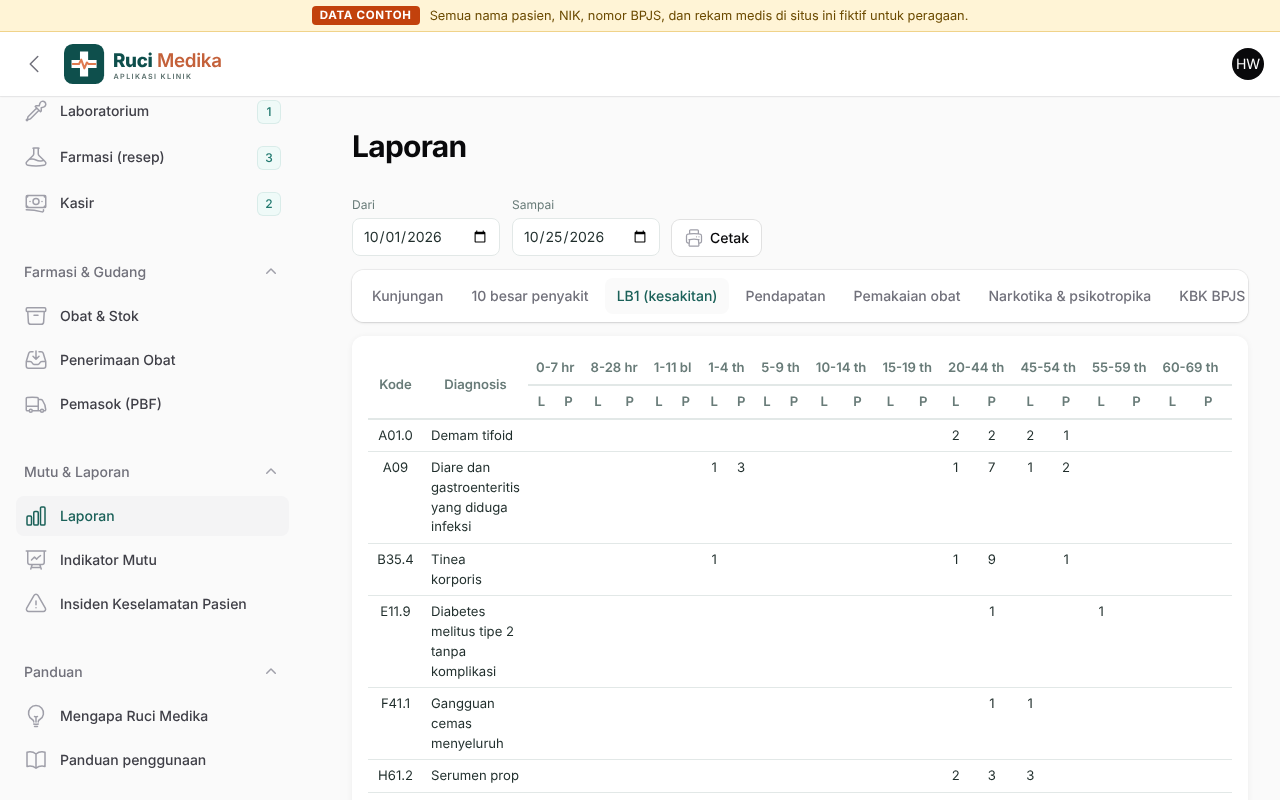The height and width of the screenshot is (800, 1280).
Task: Click the Insiden Keselamatan Pasien warning icon
Action: (x=36, y=604)
